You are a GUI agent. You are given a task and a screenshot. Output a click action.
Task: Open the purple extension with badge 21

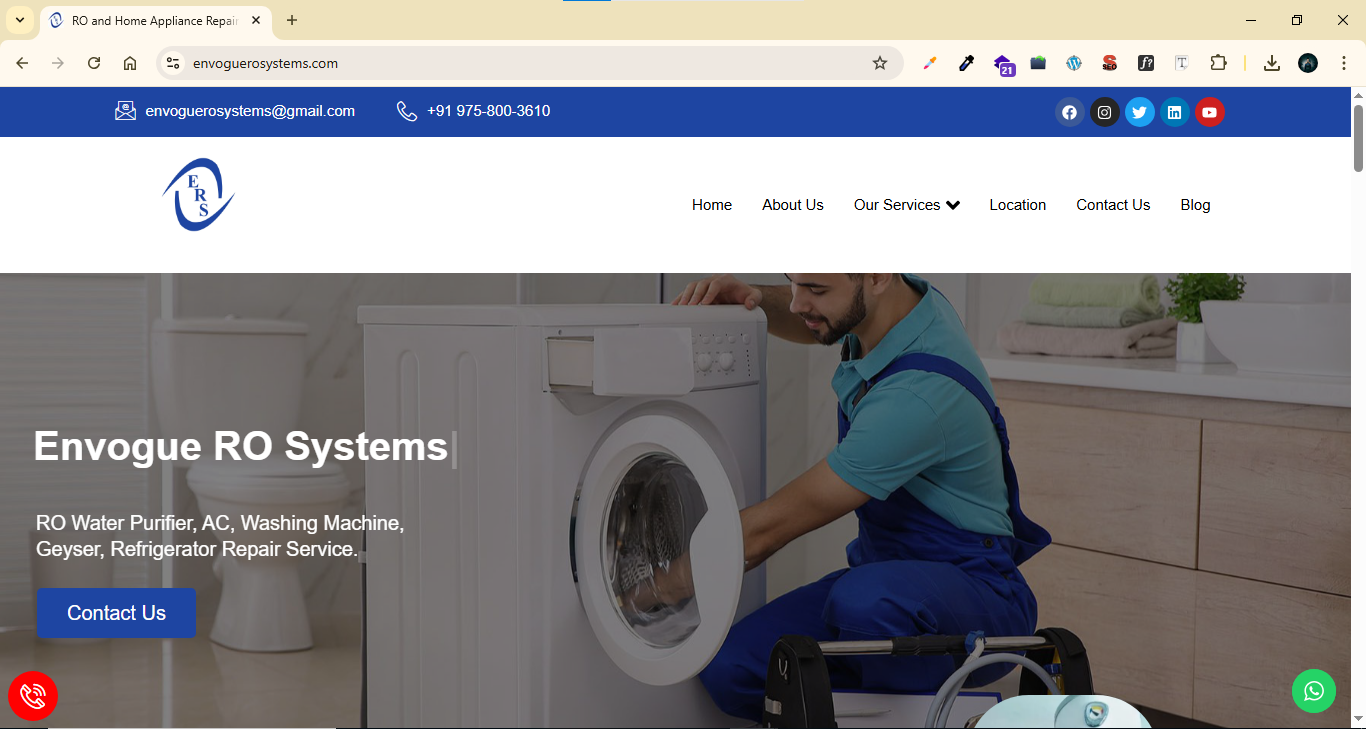click(x=1004, y=65)
